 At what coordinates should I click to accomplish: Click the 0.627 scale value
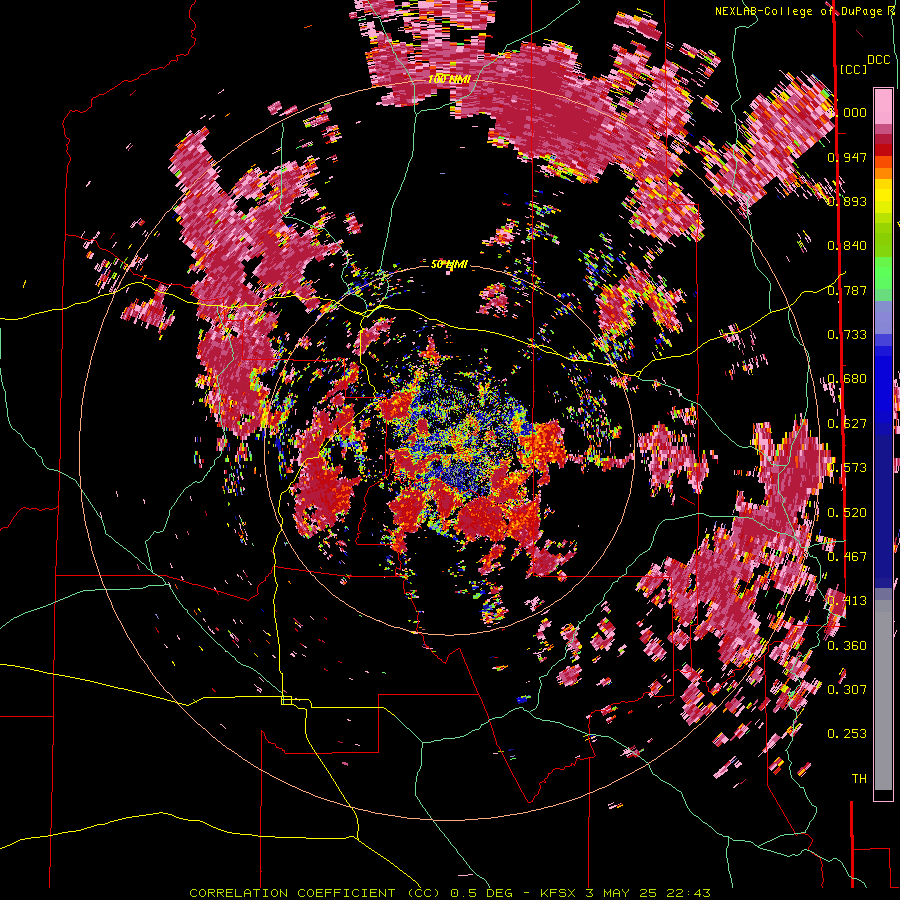coord(847,424)
